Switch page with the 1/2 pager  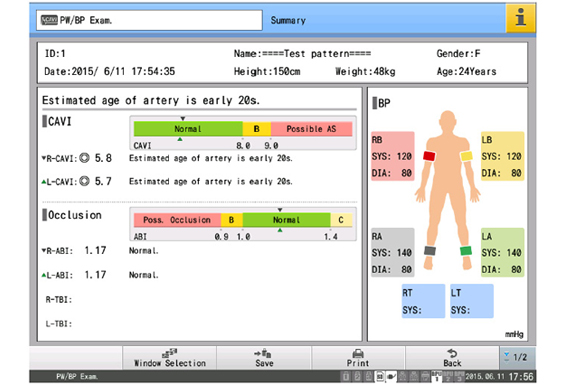click(x=518, y=358)
